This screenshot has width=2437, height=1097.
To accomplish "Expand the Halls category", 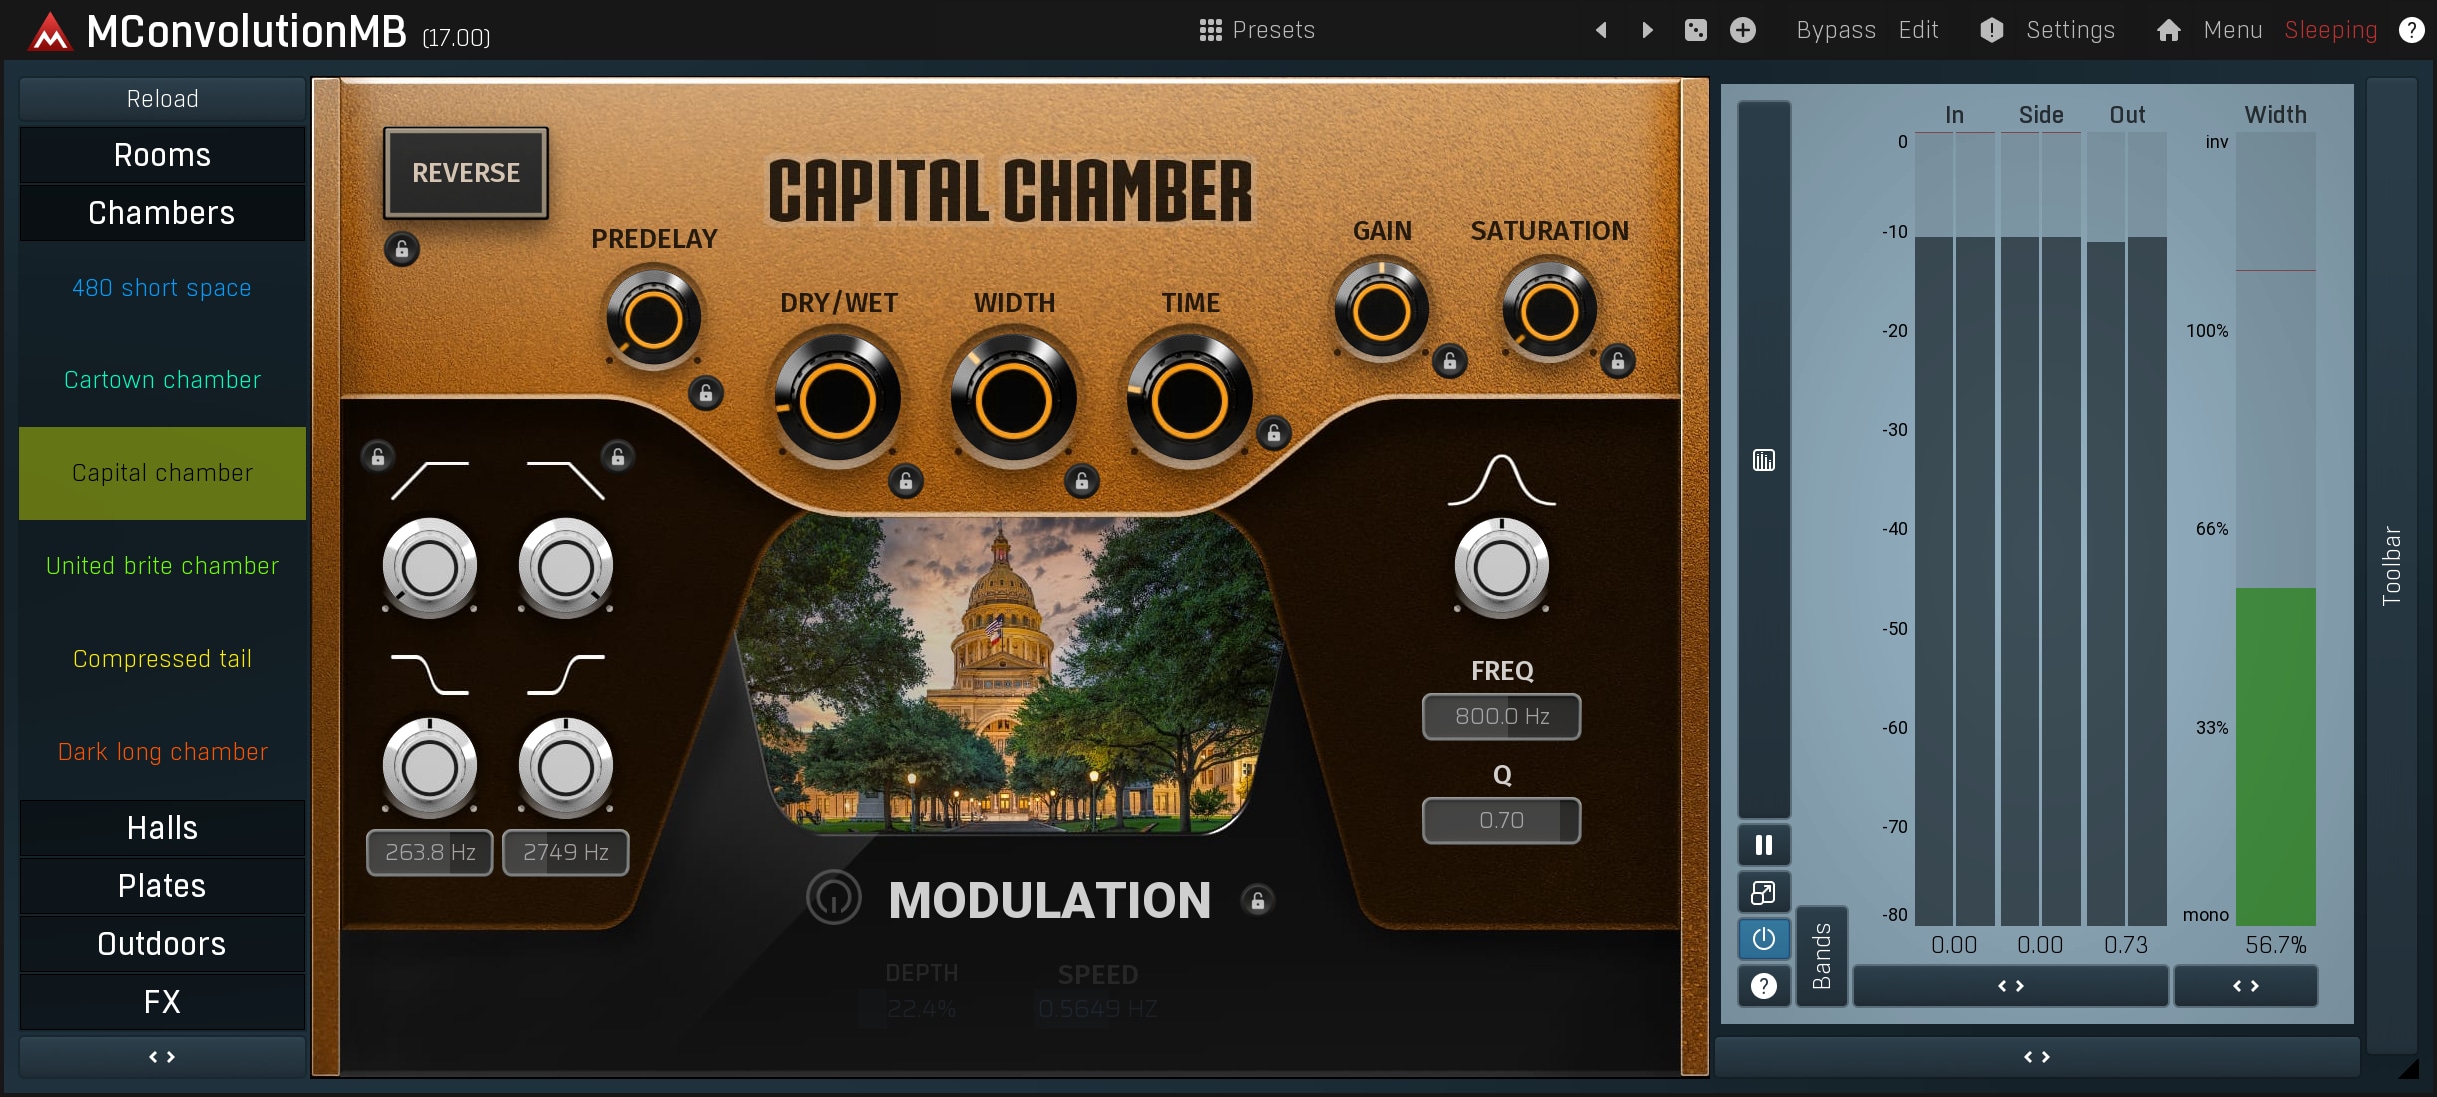I will coord(162,828).
